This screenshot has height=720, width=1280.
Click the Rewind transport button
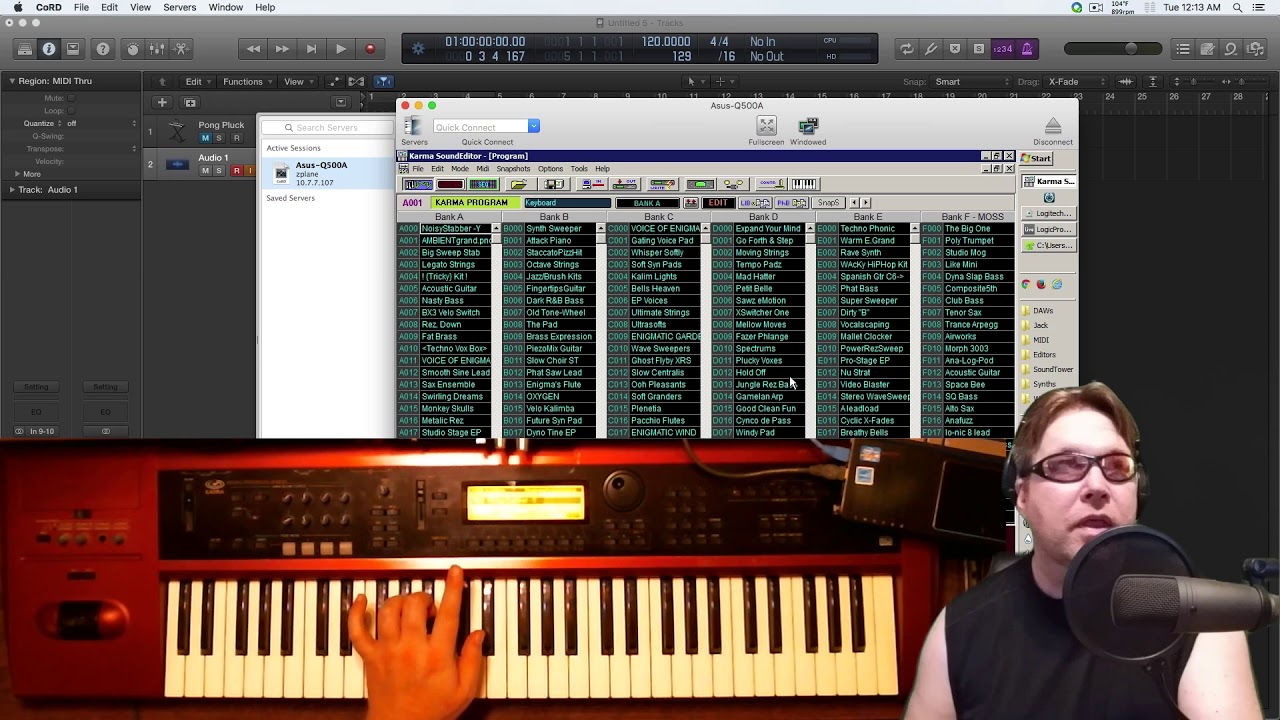click(253, 49)
